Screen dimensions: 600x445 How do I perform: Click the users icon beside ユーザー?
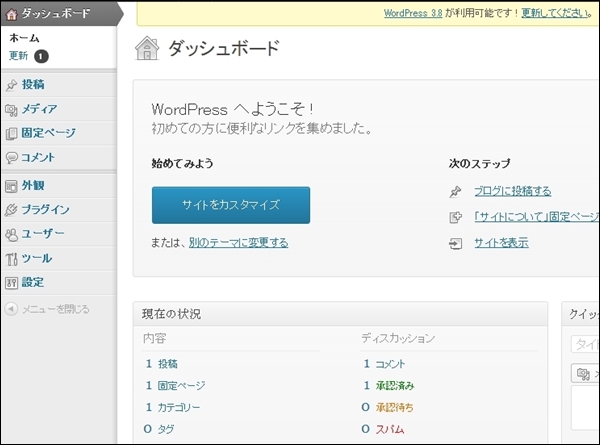(x=11, y=235)
